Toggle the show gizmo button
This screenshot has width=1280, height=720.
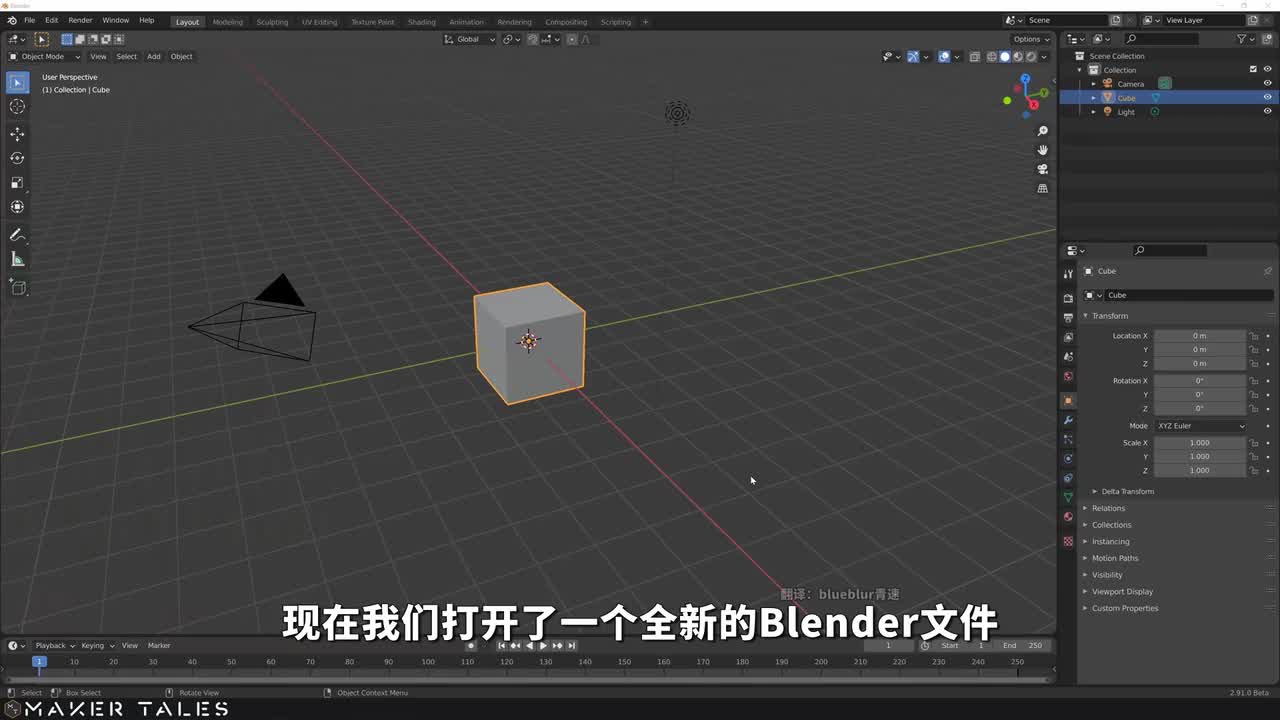pos(913,57)
